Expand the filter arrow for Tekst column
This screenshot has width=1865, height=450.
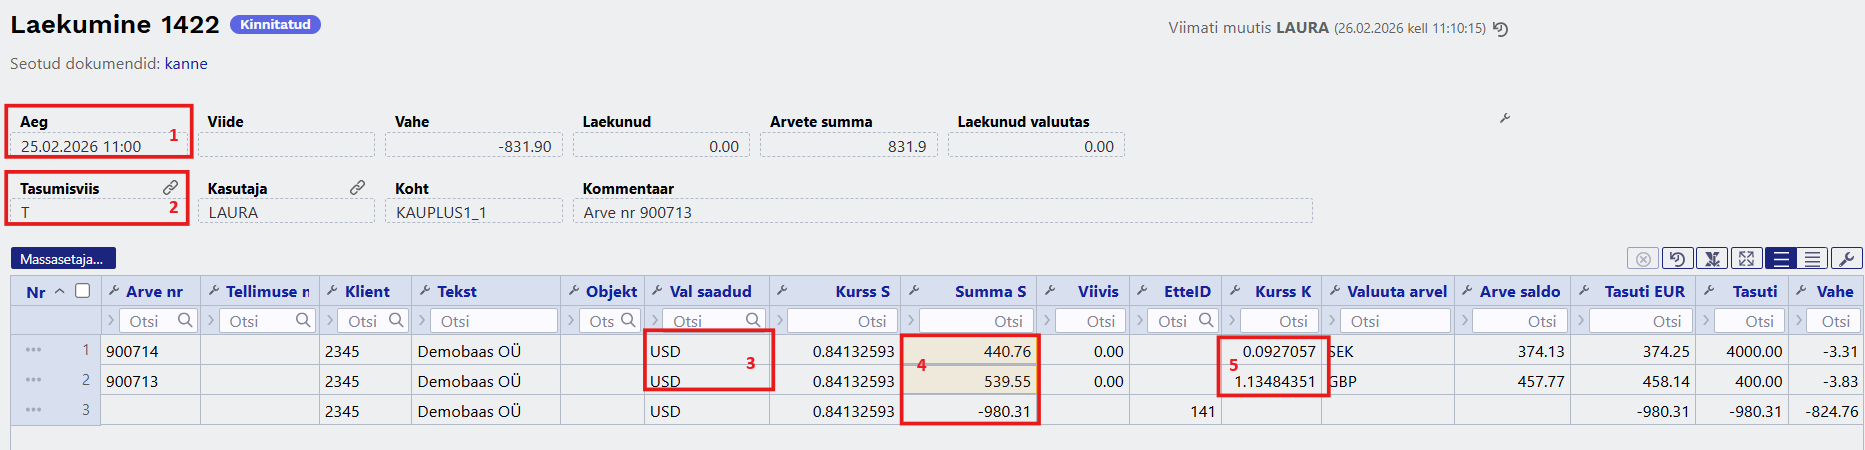(x=421, y=321)
